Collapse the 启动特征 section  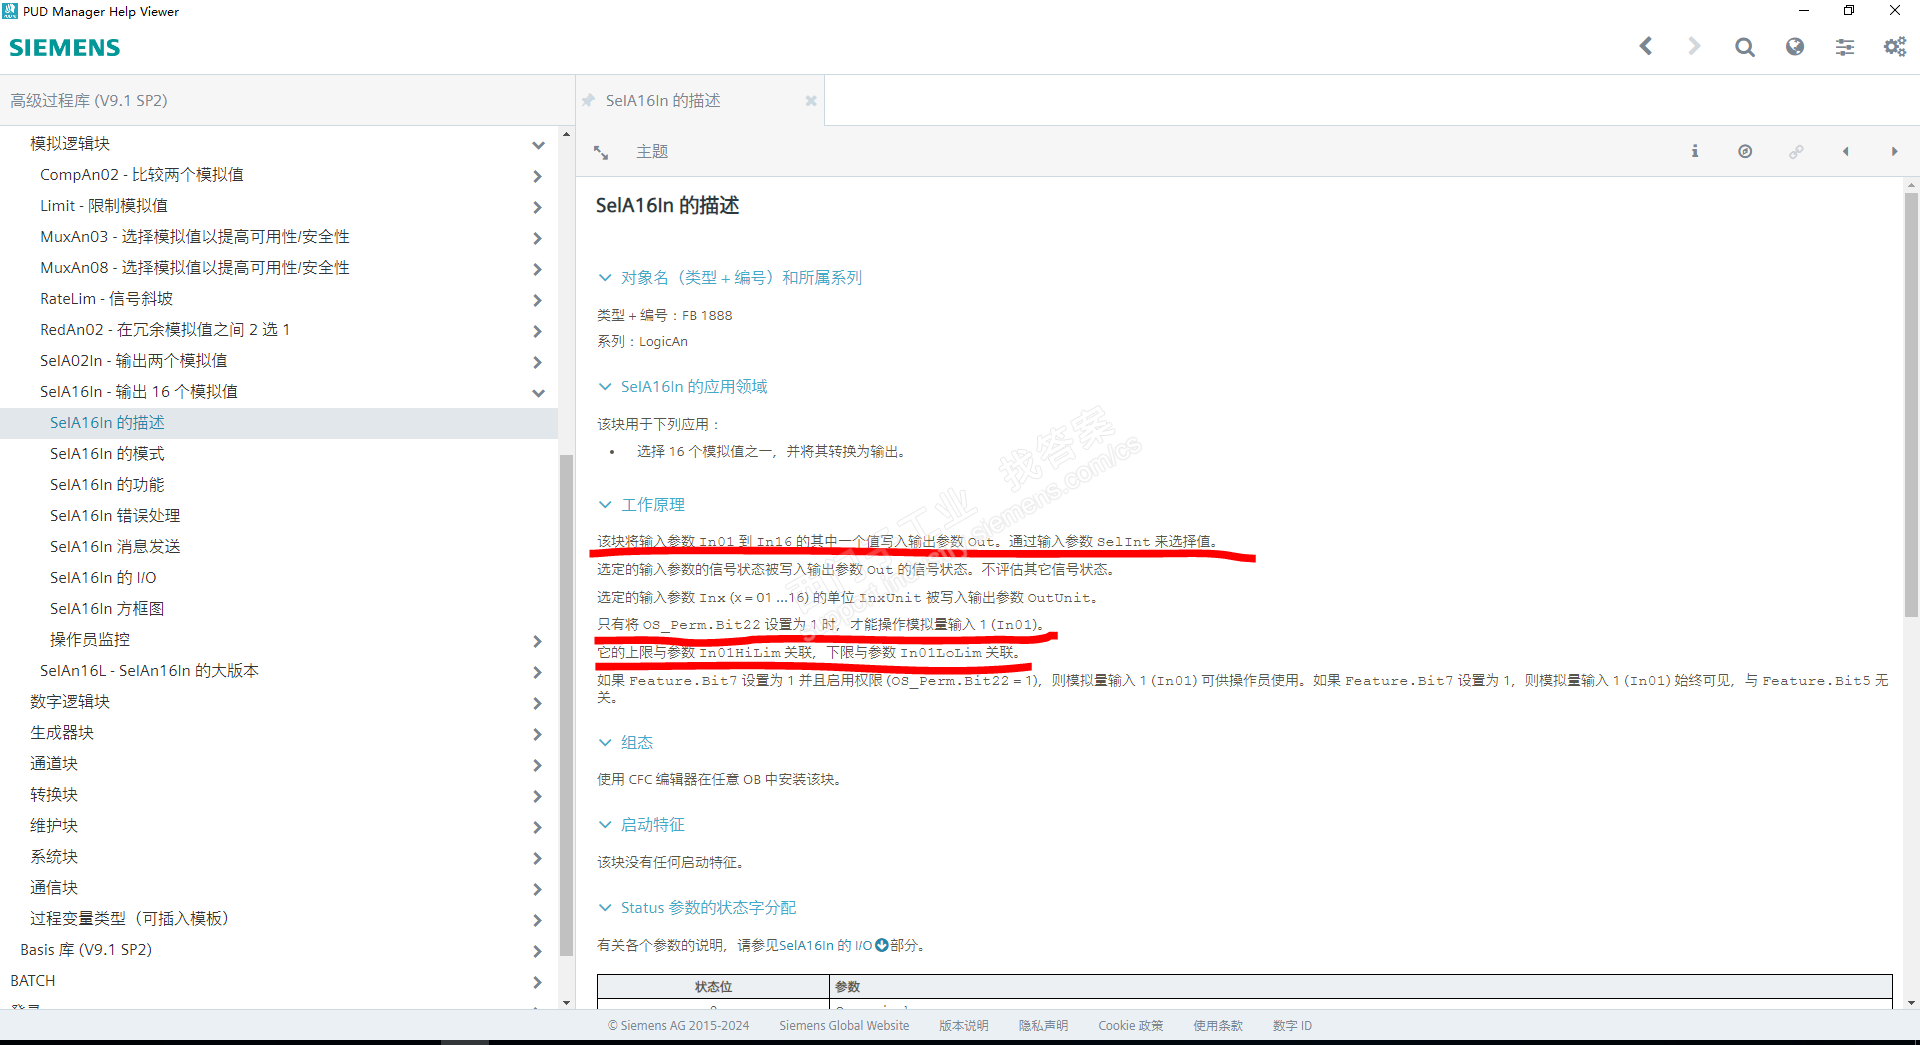(605, 825)
